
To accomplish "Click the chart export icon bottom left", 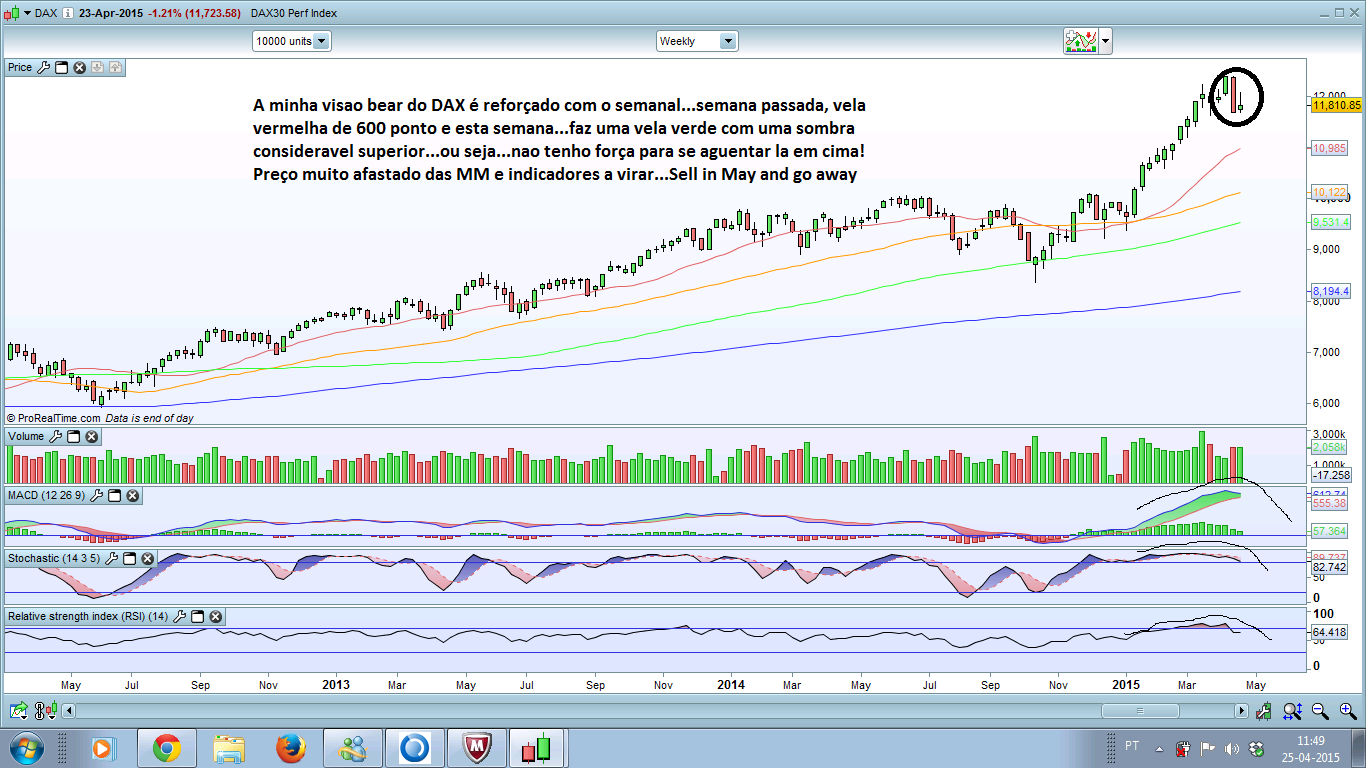I will [20, 711].
